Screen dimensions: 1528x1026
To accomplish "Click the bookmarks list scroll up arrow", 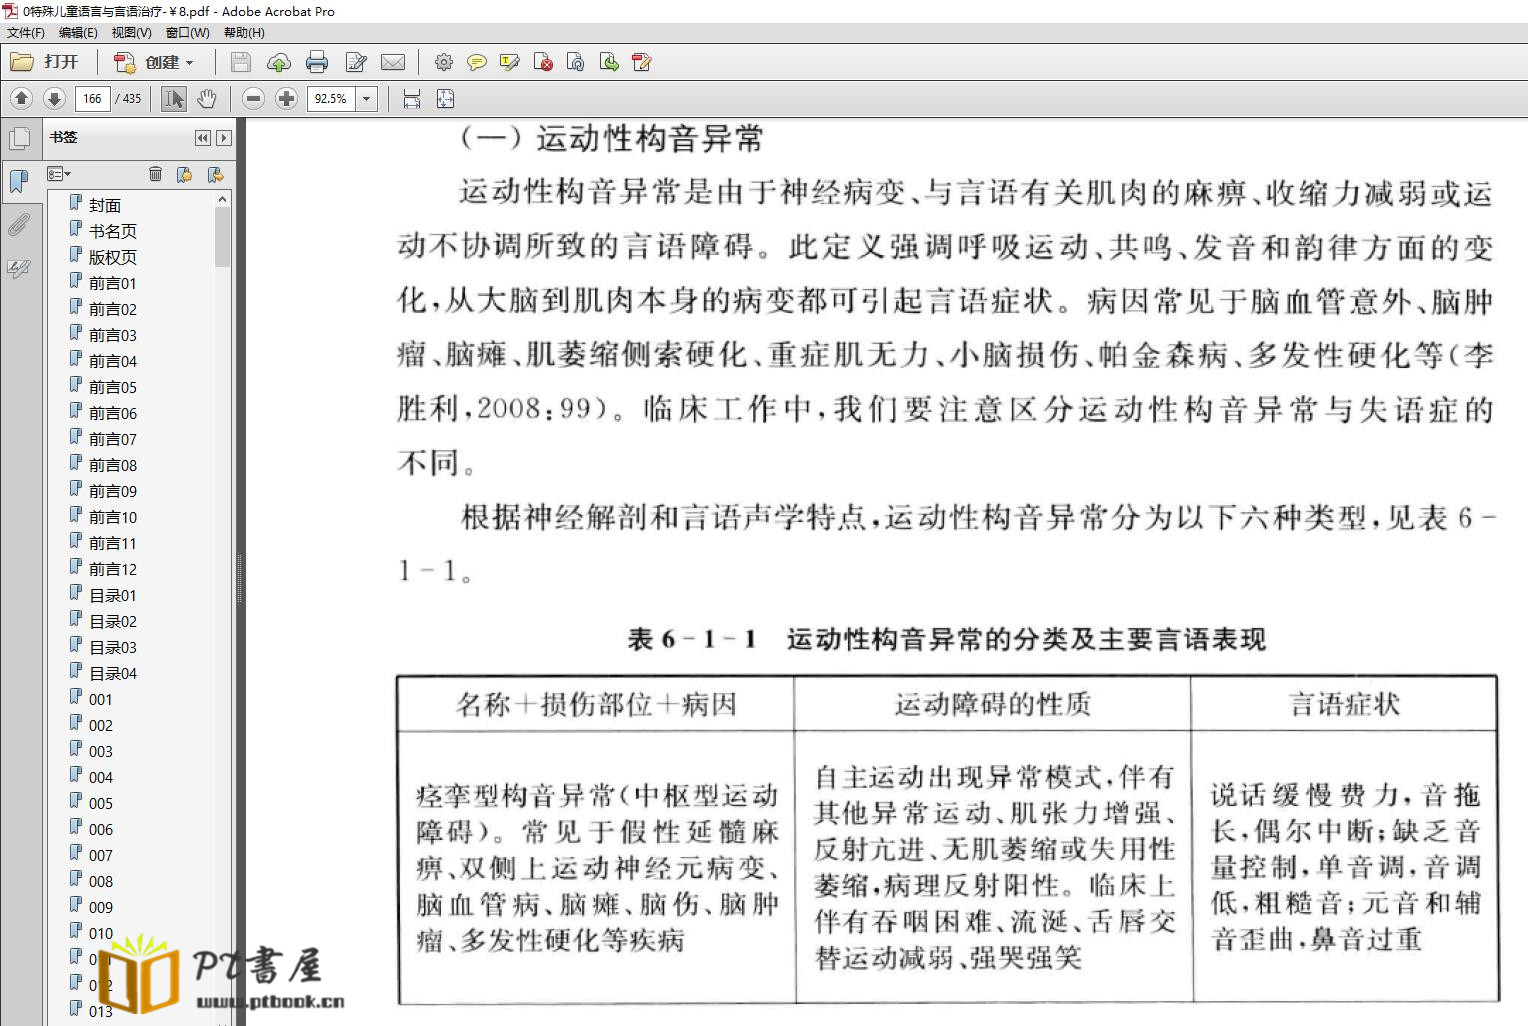I will (x=222, y=200).
